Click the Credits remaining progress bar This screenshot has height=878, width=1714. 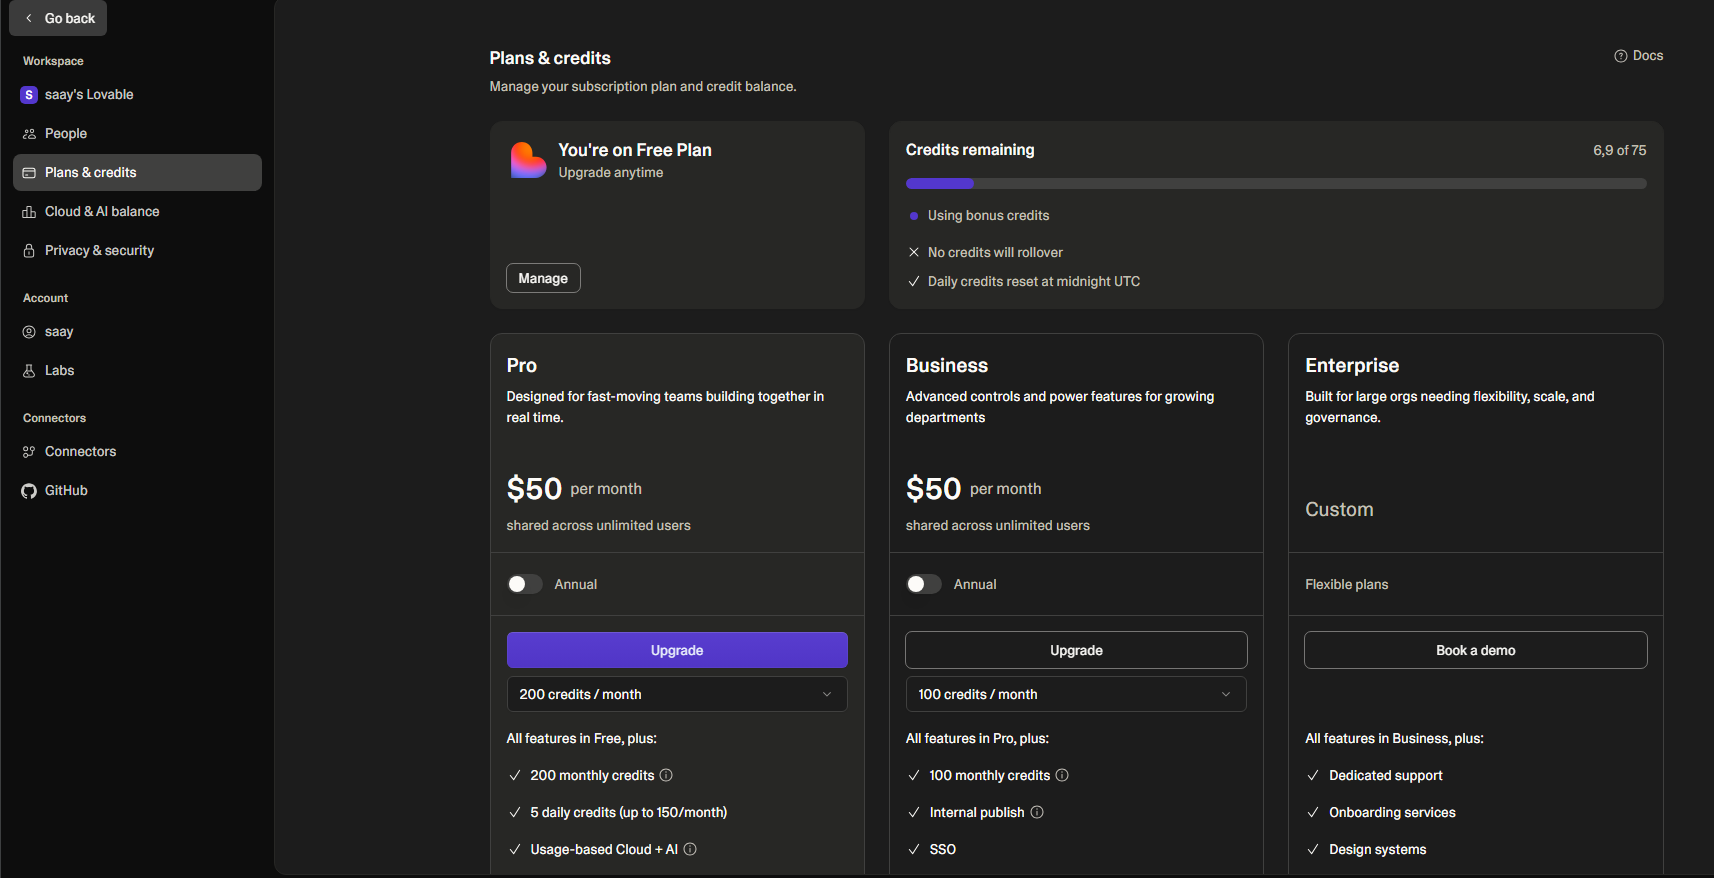1275,184
